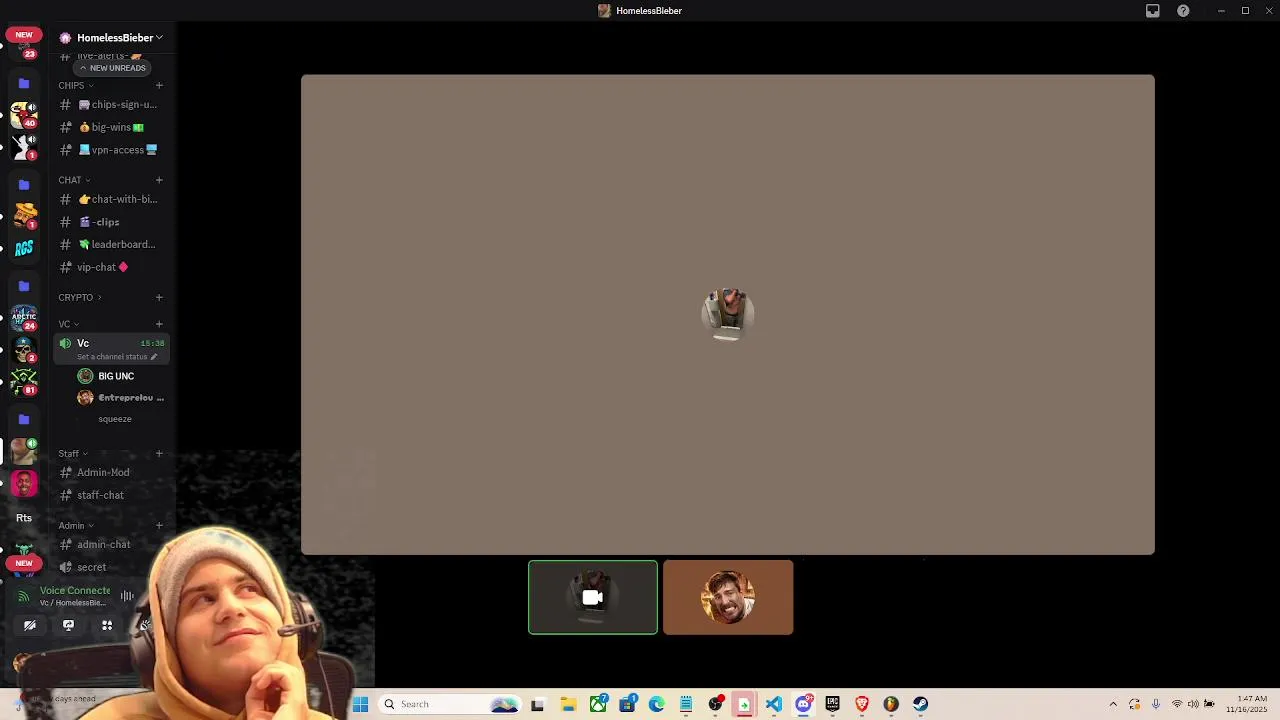This screenshot has width=1280, height=720.
Task: Open Visual Studio Code from the taskbar
Action: pos(774,704)
